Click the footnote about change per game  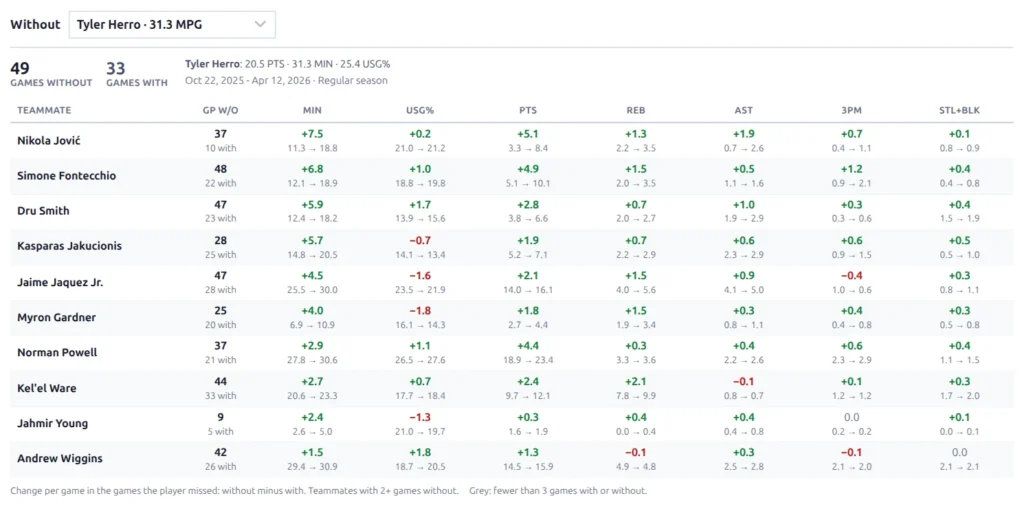(232, 491)
